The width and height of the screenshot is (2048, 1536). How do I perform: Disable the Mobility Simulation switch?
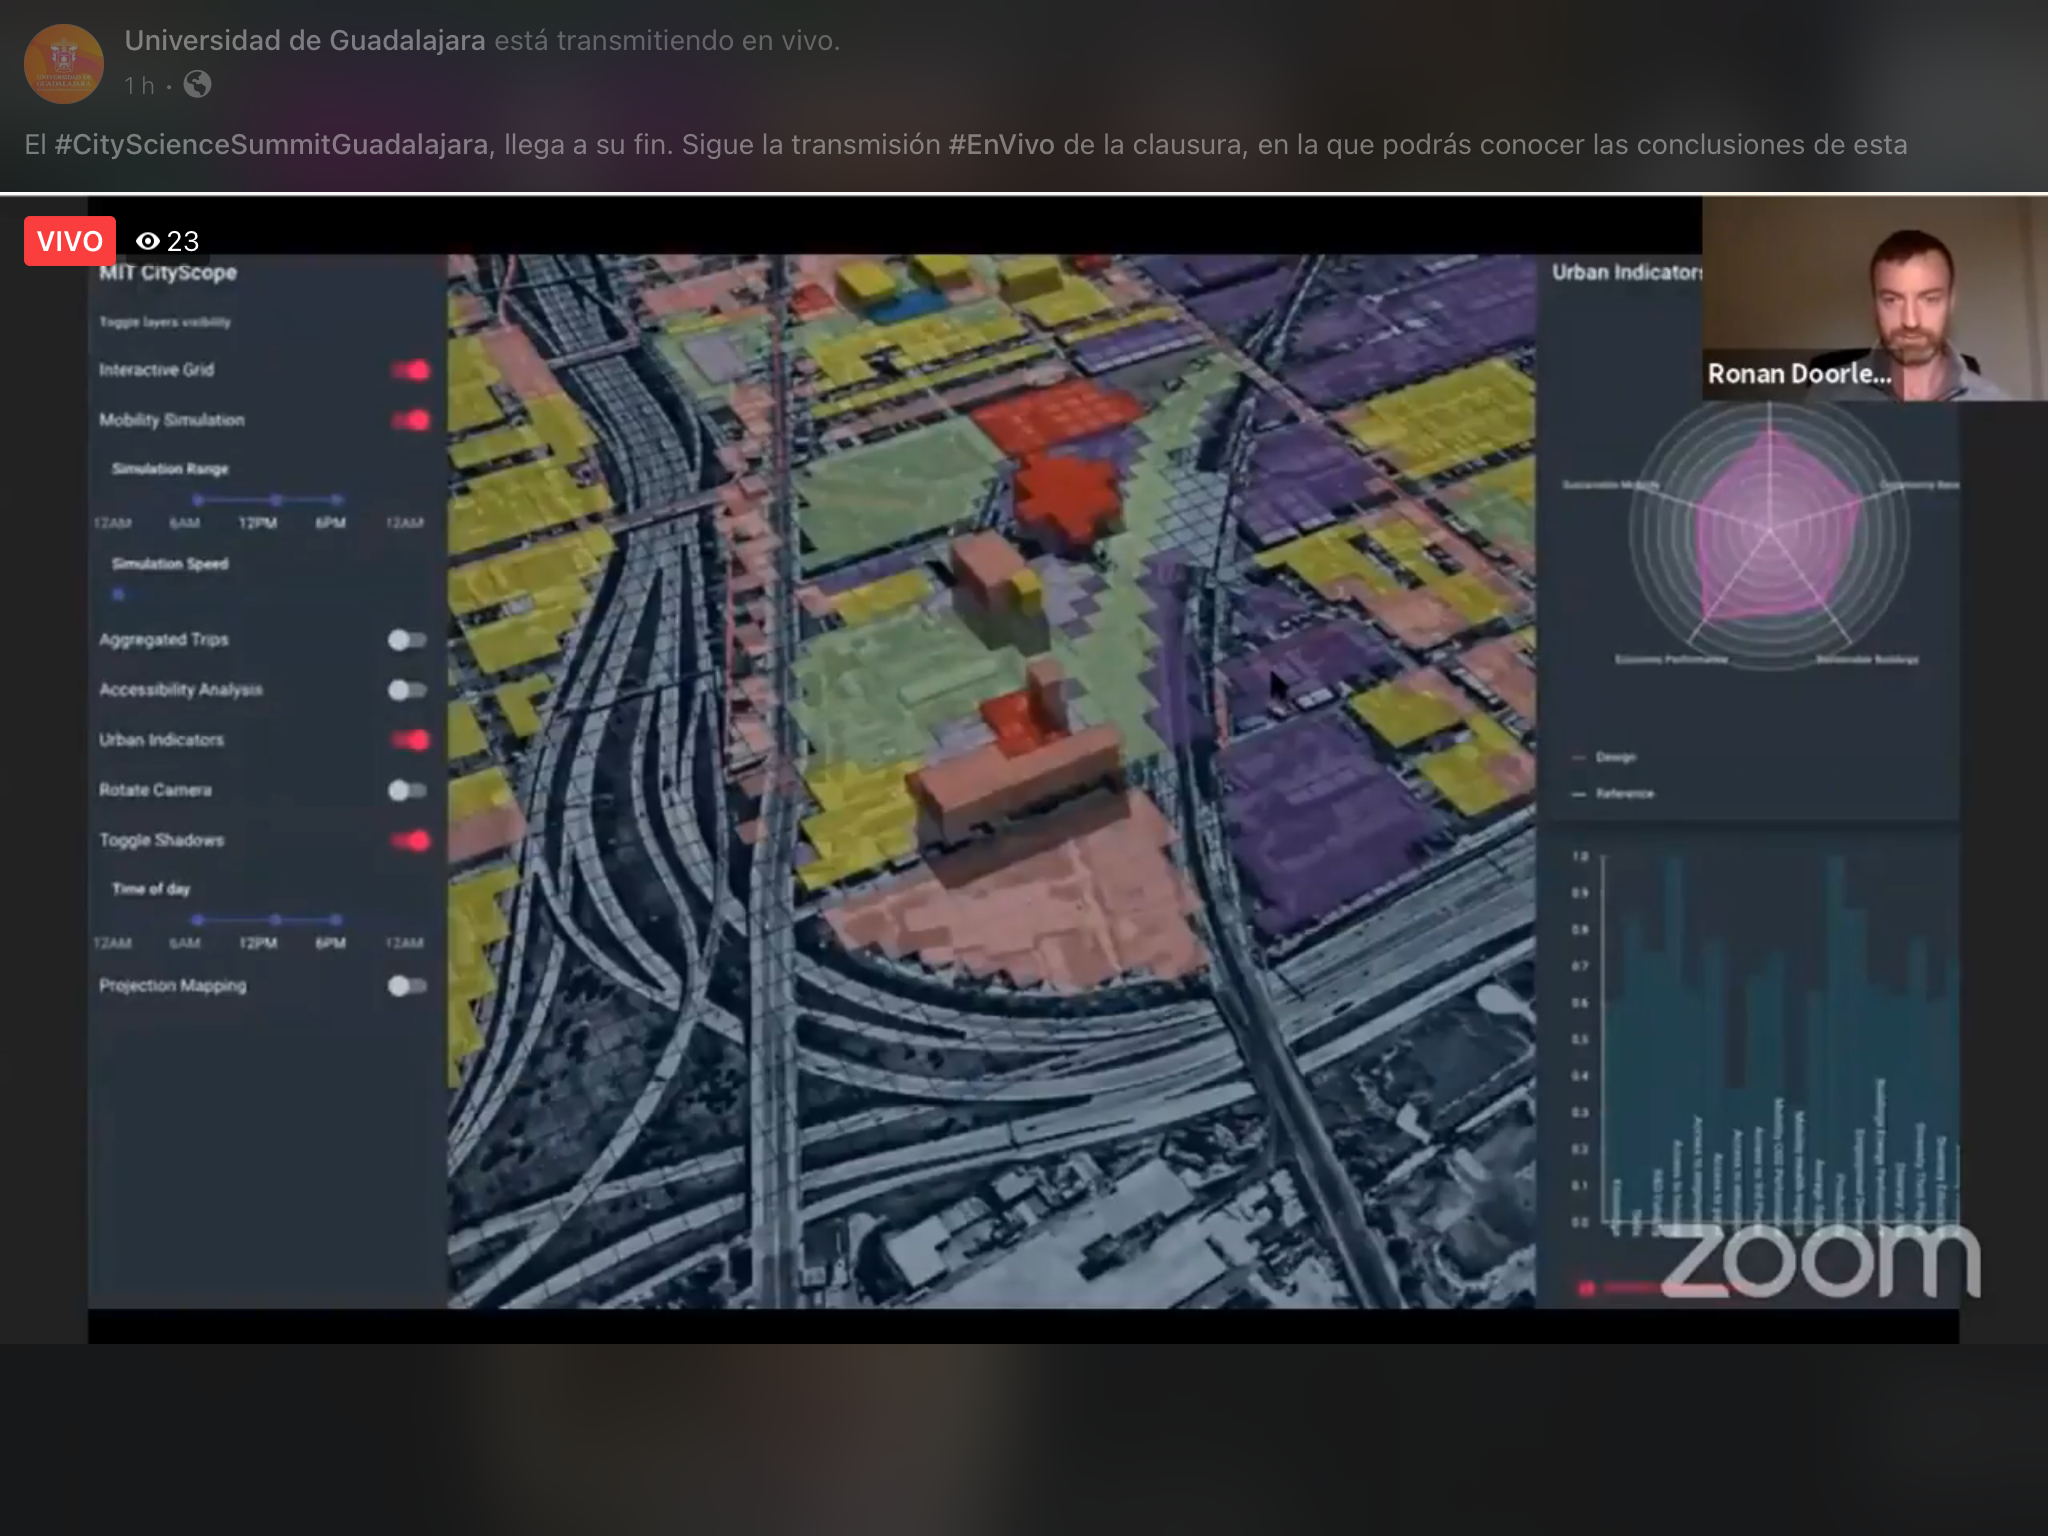[x=410, y=420]
